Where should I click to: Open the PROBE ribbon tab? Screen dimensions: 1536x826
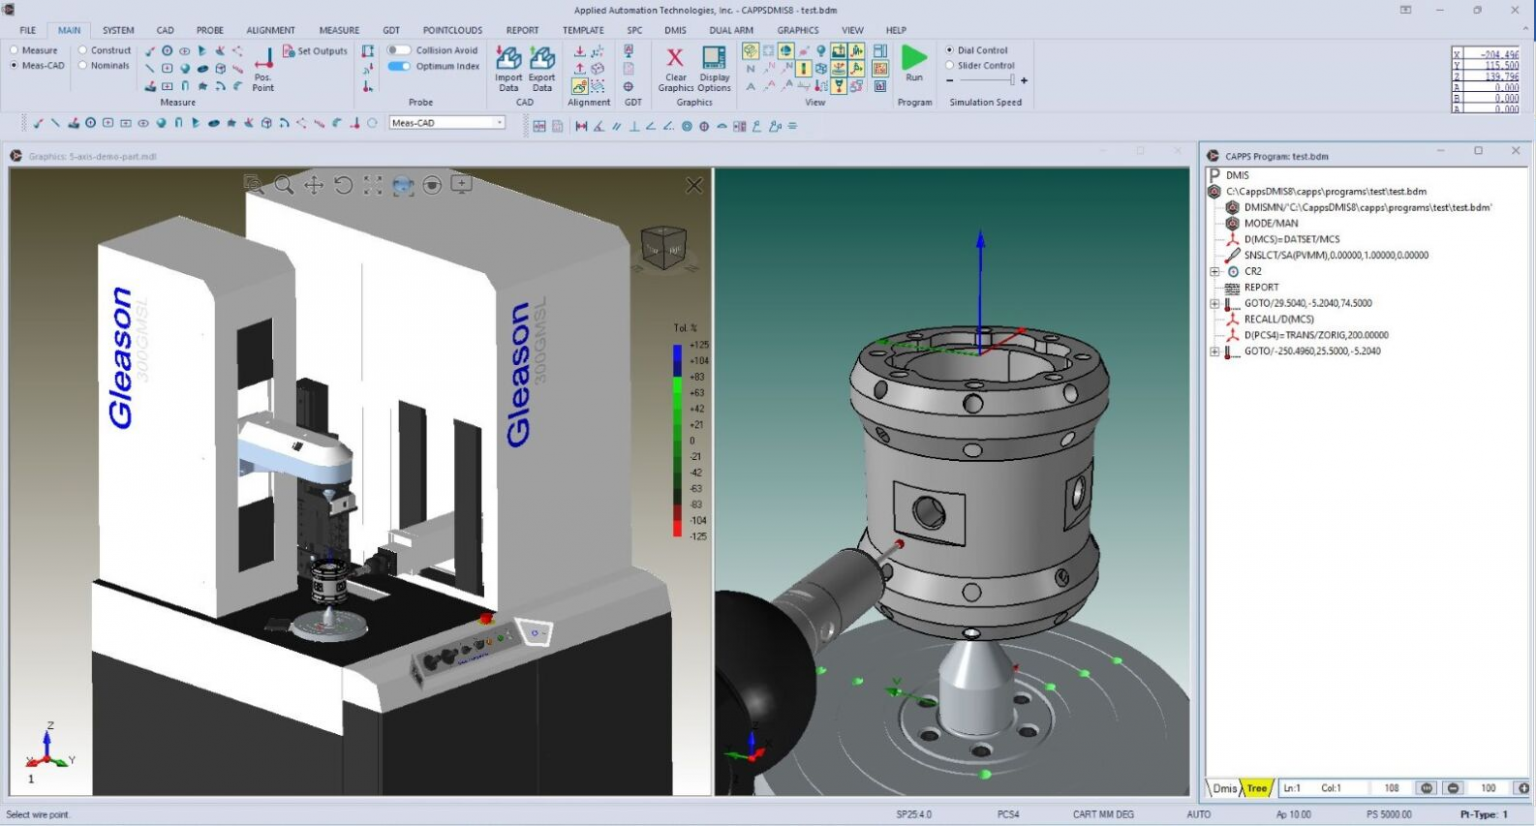click(210, 30)
